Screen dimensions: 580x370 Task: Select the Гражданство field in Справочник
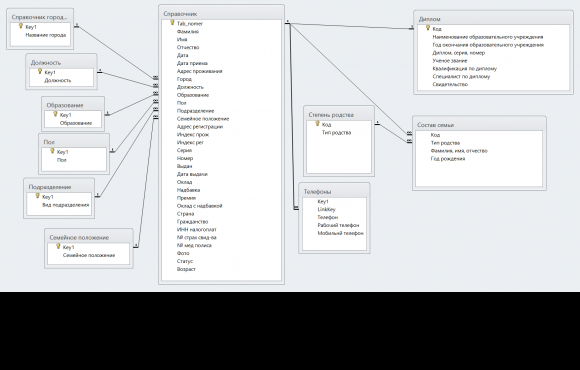[x=192, y=222]
